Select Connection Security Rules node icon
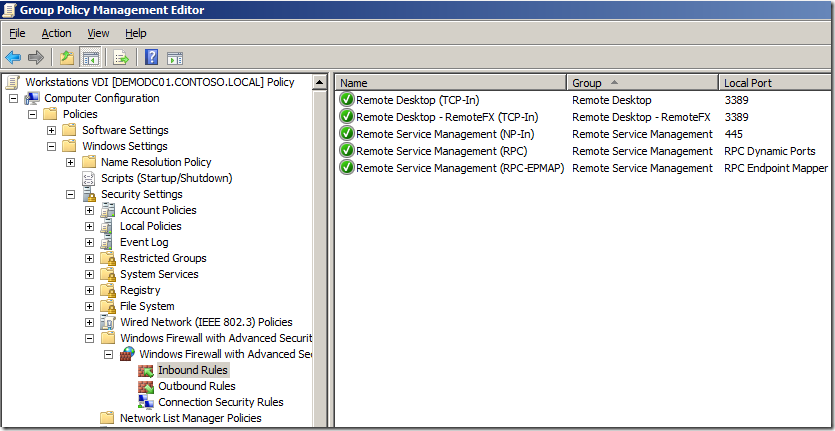 (x=147, y=402)
